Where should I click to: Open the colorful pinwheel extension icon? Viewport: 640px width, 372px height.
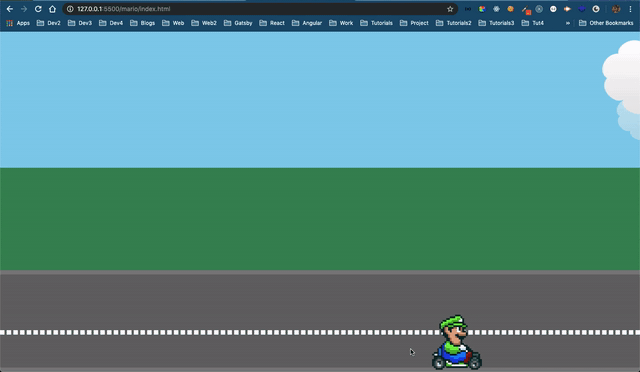(x=482, y=9)
